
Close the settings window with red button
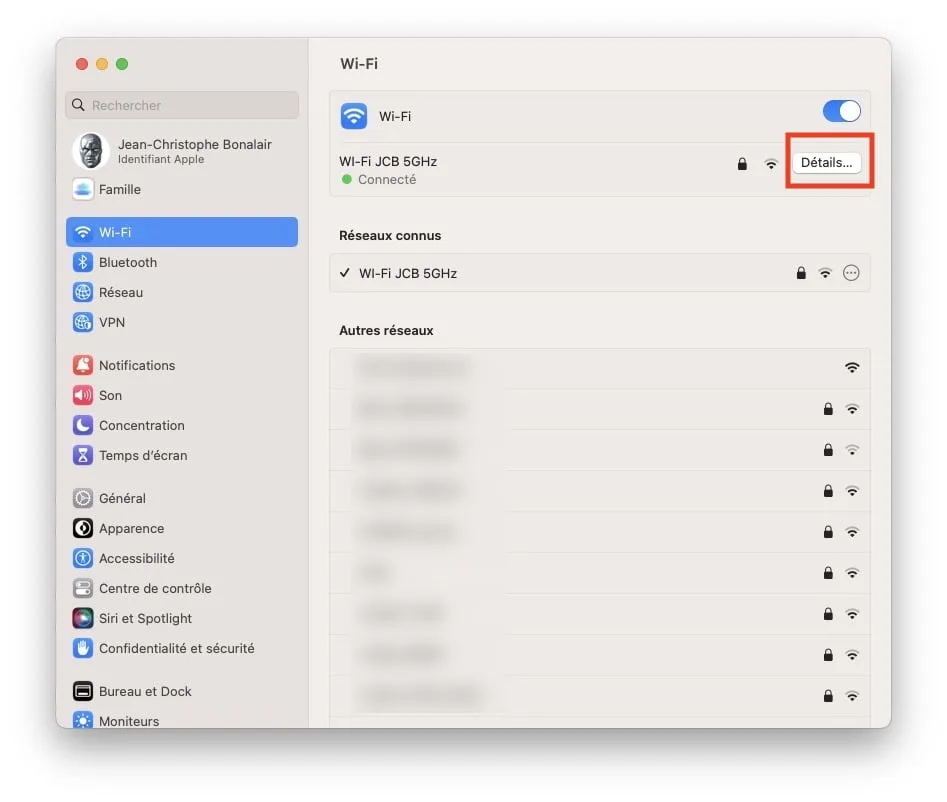pyautogui.click(x=82, y=64)
